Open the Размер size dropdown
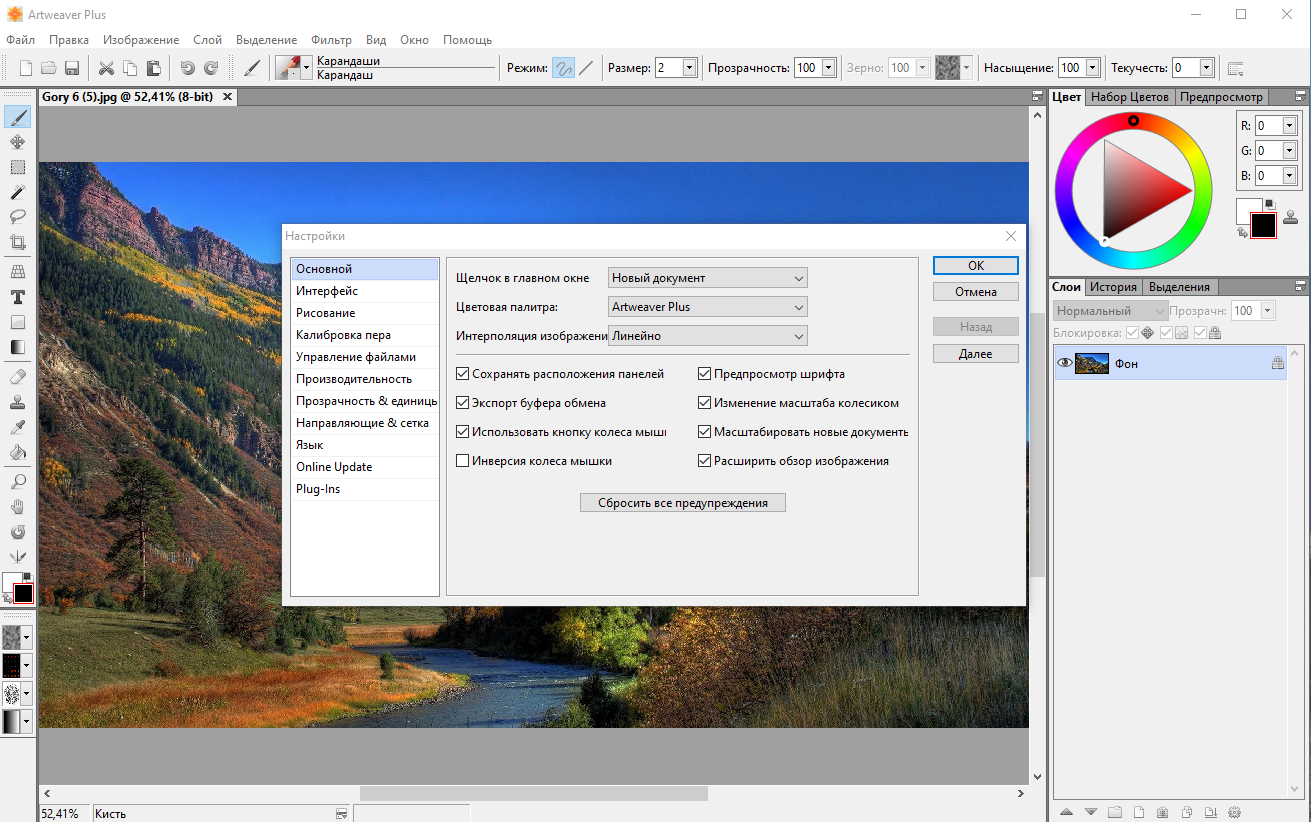 tap(689, 68)
